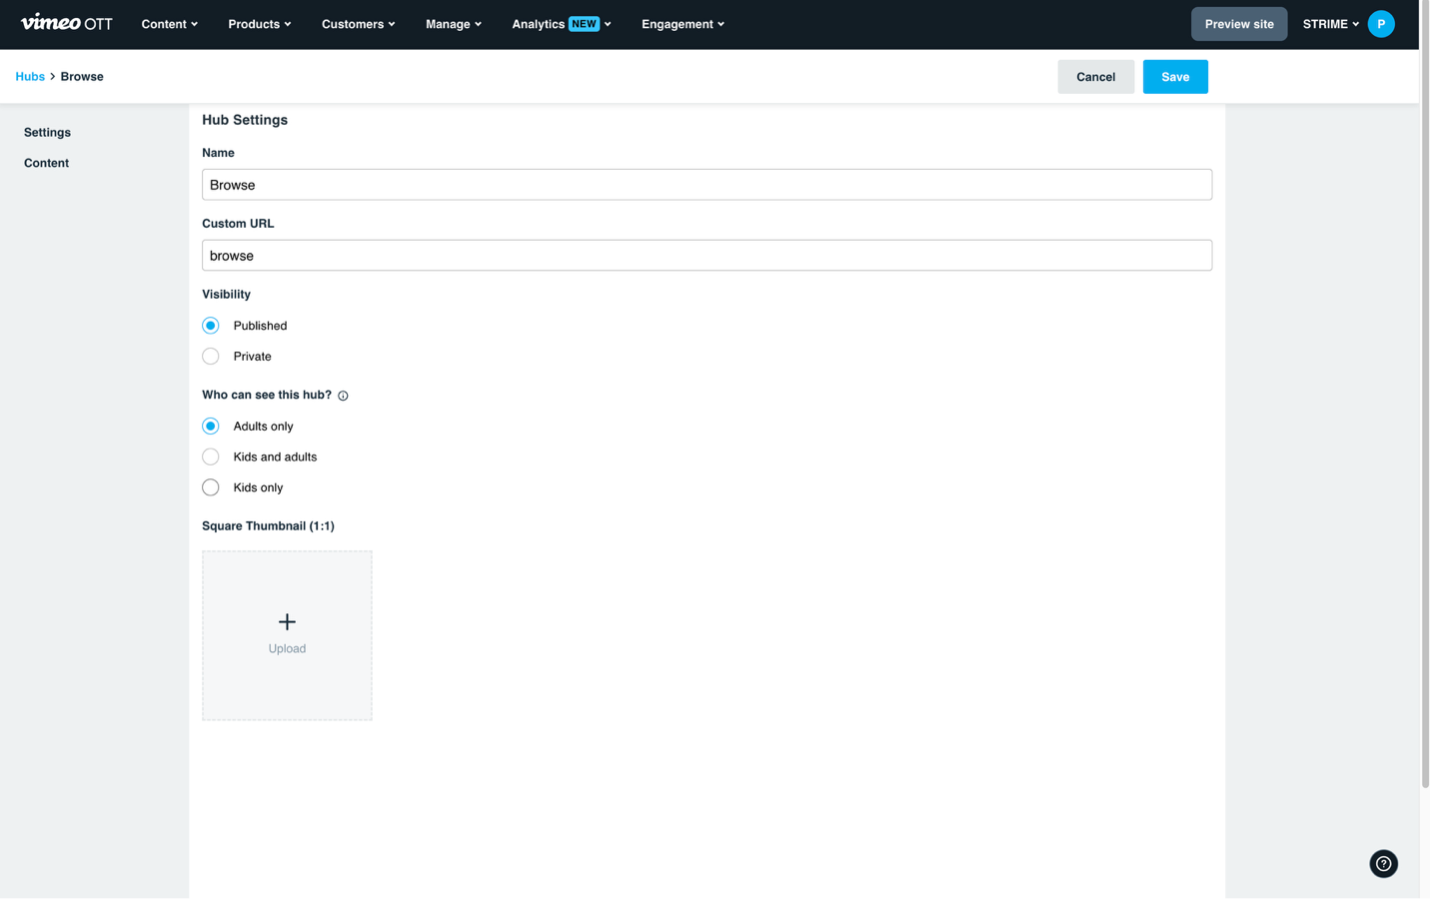
Task: Click the Hubs breadcrumb link
Action: [x=30, y=77]
